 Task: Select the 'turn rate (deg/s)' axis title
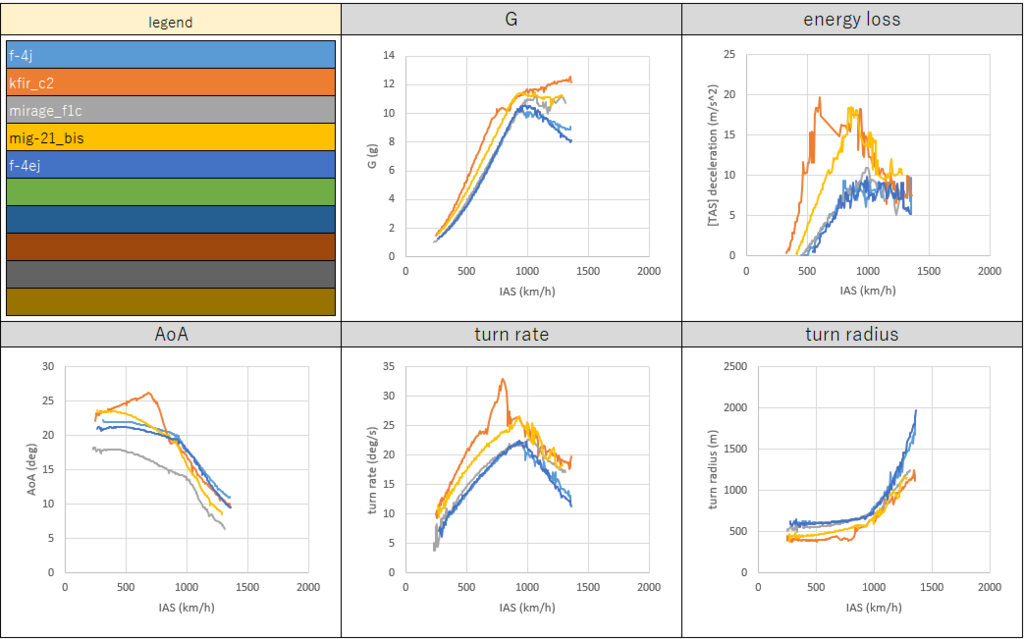point(372,469)
